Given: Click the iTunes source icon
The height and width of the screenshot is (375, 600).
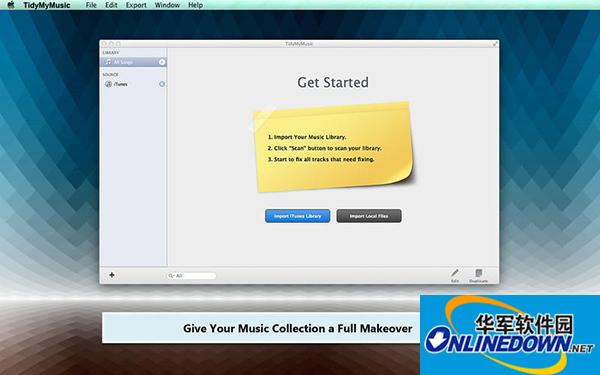Looking at the screenshot, I should pyautogui.click(x=109, y=84).
